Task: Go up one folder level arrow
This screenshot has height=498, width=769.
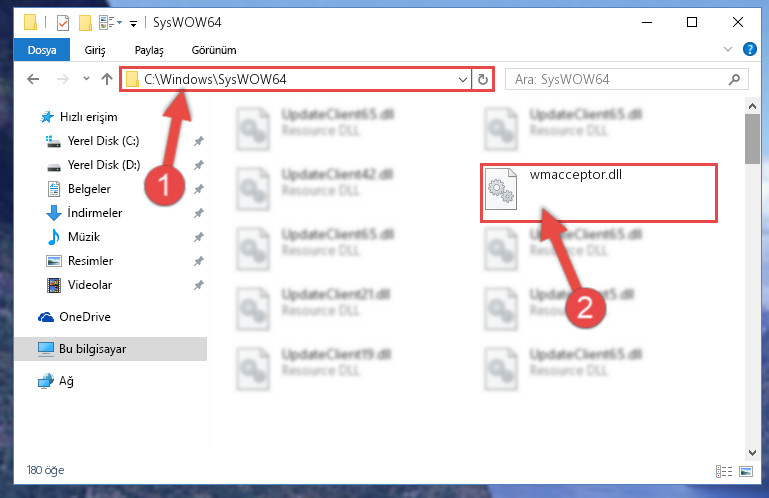Action: (x=106, y=79)
